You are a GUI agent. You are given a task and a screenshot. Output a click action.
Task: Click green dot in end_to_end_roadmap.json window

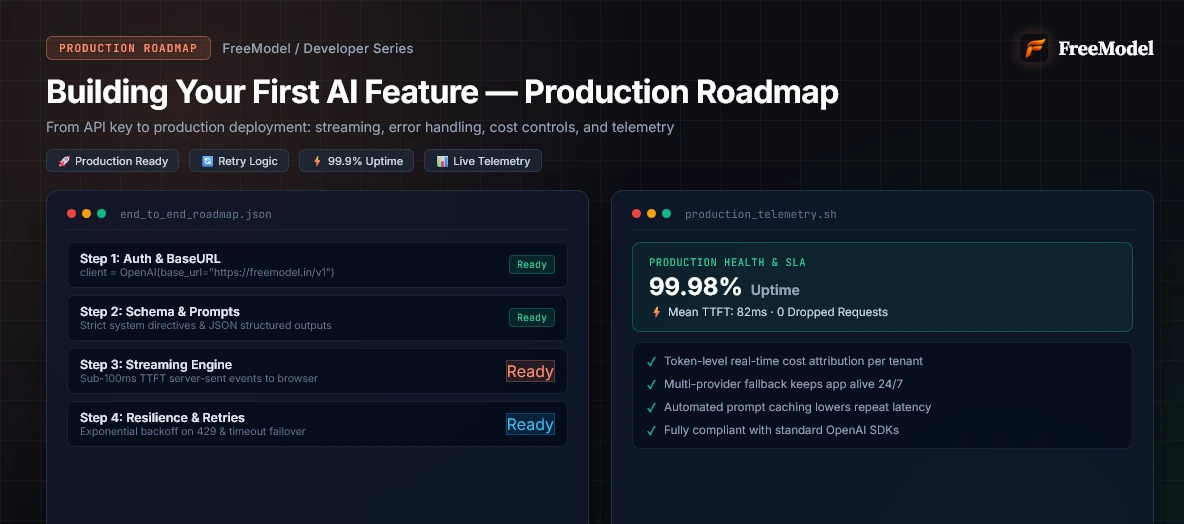(101, 214)
